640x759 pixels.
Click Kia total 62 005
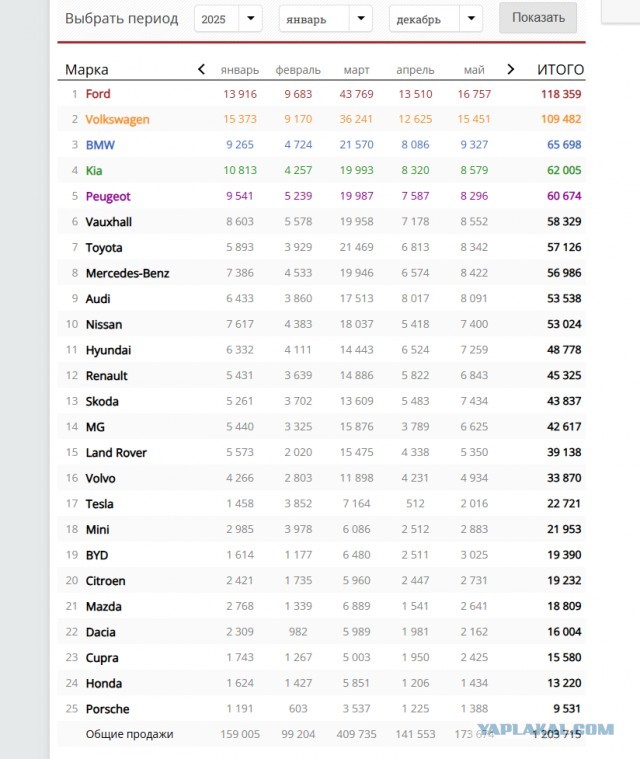click(564, 171)
